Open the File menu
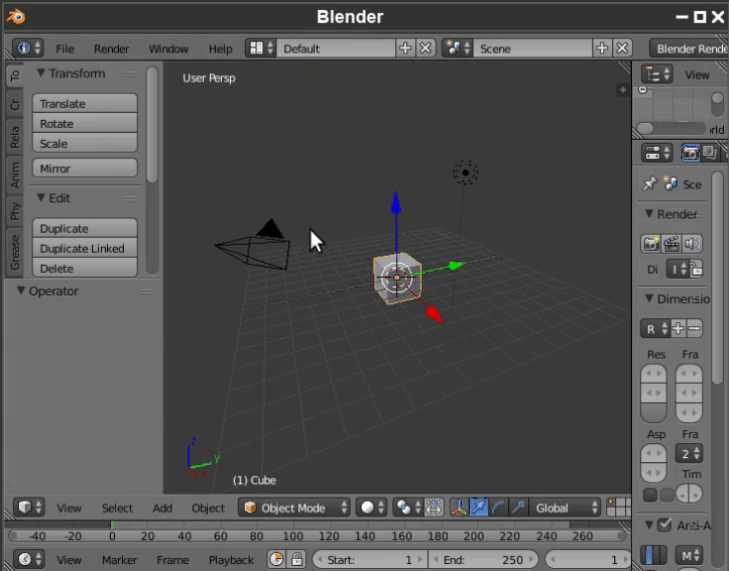This screenshot has width=729, height=571. click(65, 48)
